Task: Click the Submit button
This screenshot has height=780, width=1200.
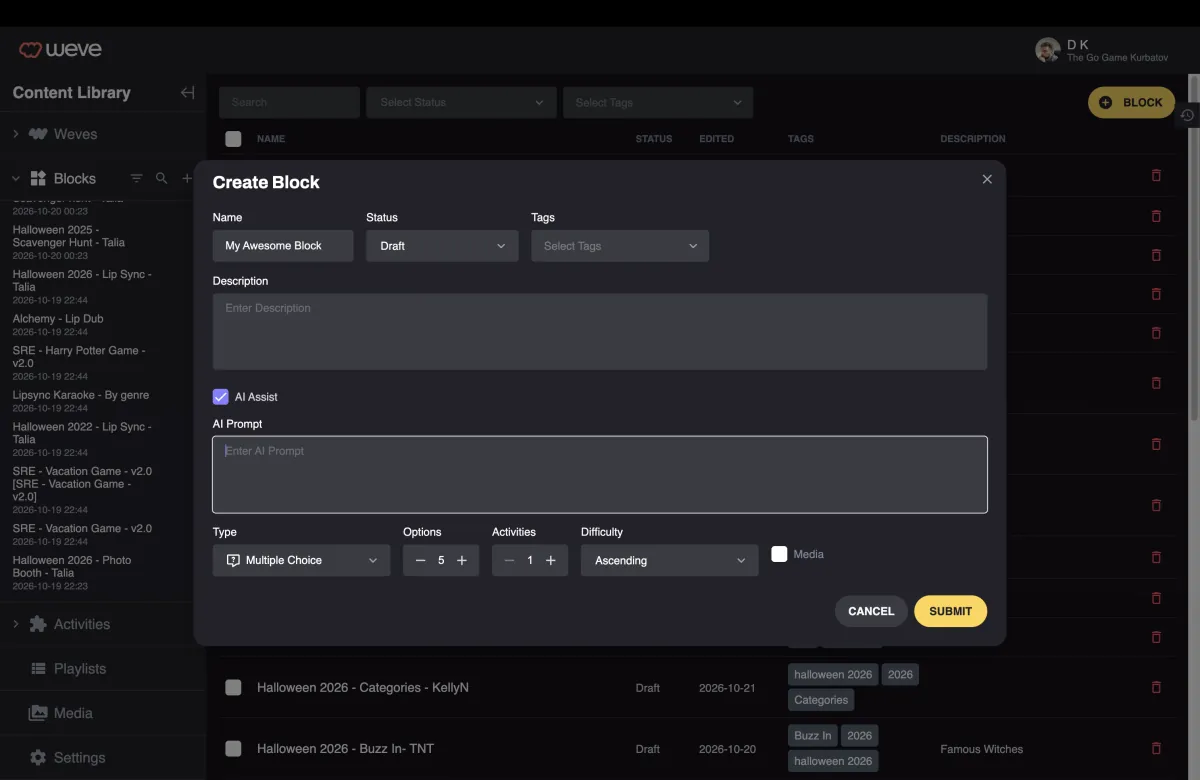Action: [x=950, y=611]
